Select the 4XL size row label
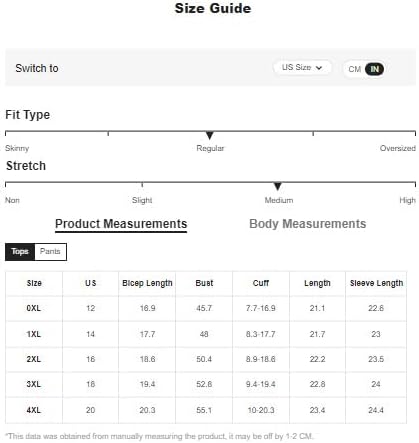This screenshot has height=443, width=419. [x=34, y=410]
